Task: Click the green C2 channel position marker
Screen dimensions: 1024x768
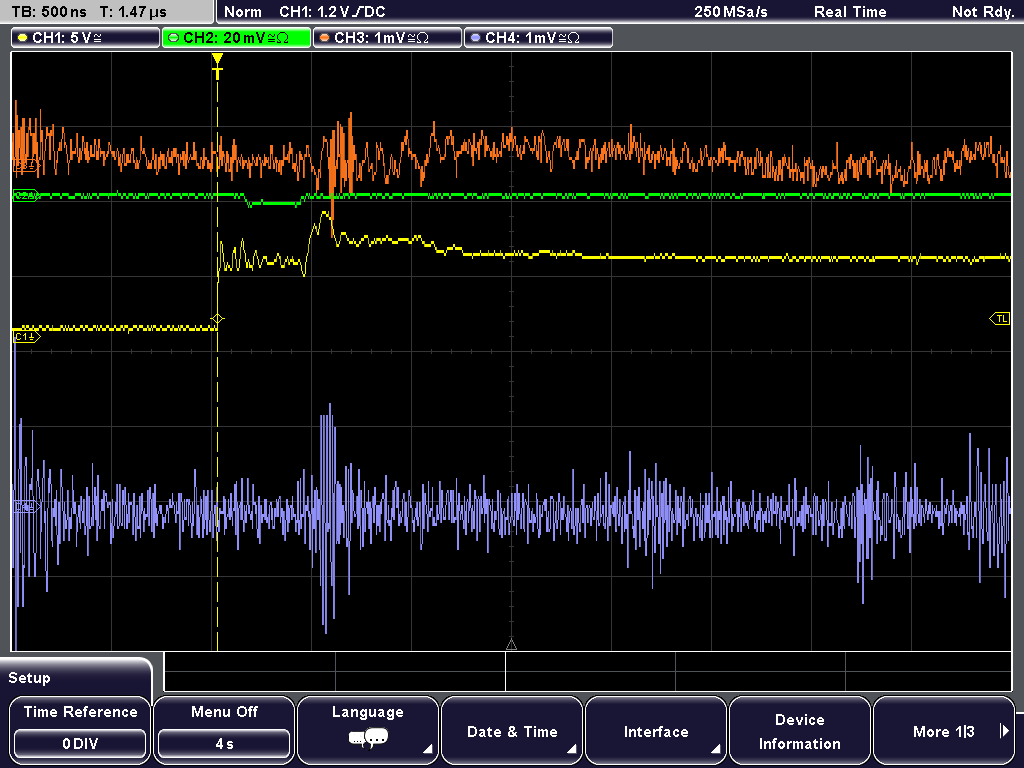Action: [x=26, y=195]
